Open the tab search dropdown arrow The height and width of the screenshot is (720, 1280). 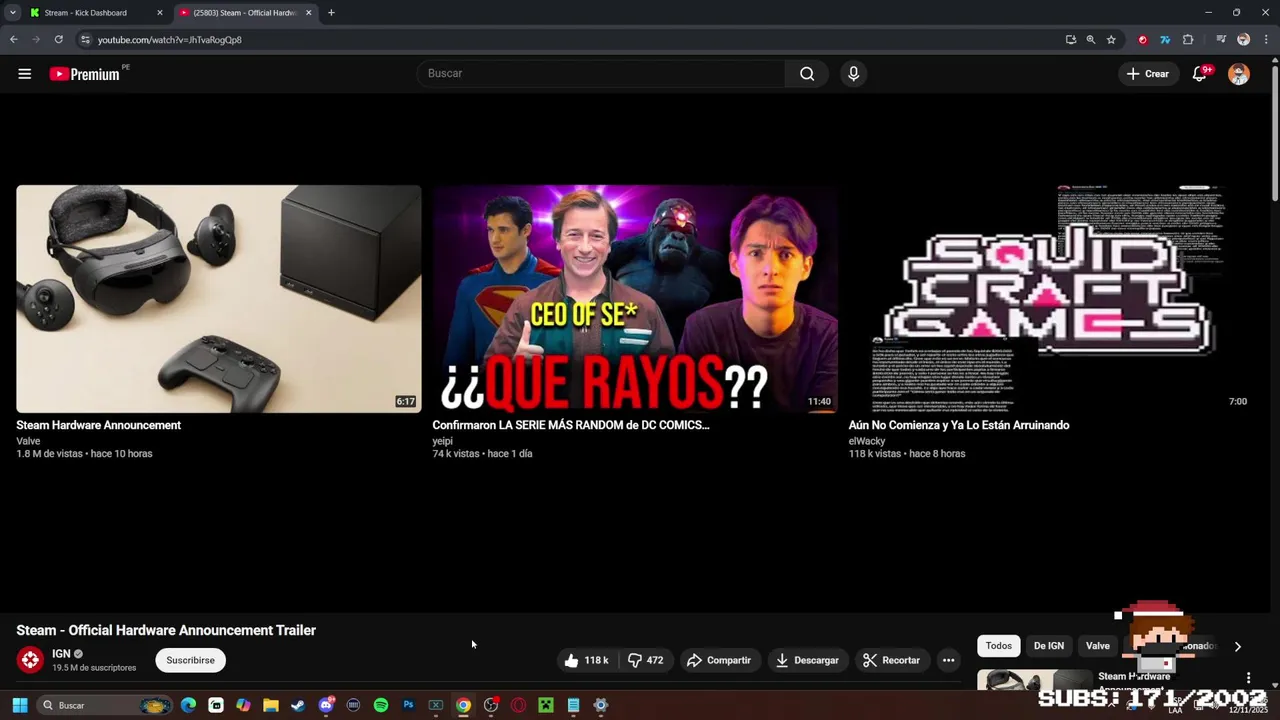(13, 13)
